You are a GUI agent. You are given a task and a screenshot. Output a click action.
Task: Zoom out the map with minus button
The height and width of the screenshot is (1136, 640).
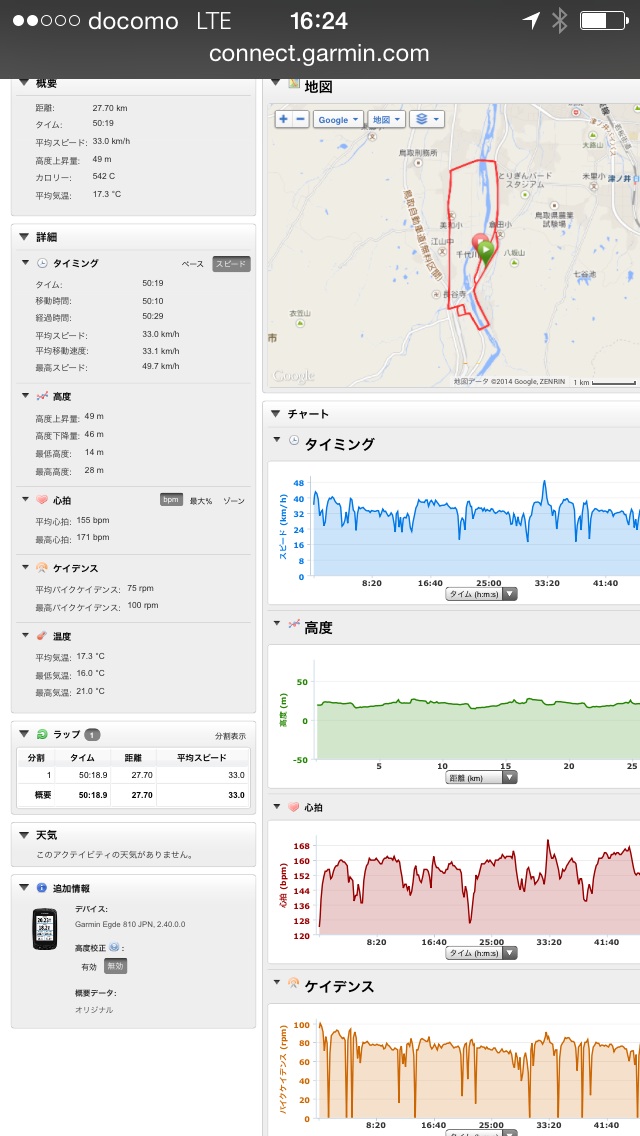pyautogui.click(x=302, y=120)
